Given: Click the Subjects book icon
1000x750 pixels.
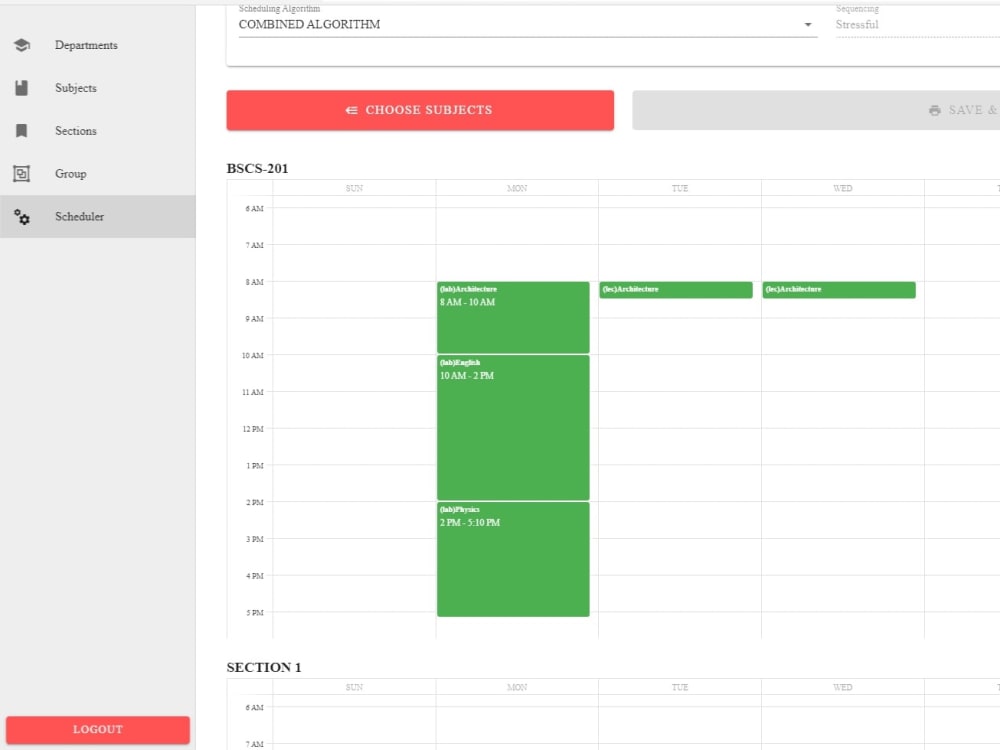Looking at the screenshot, I should [22, 87].
